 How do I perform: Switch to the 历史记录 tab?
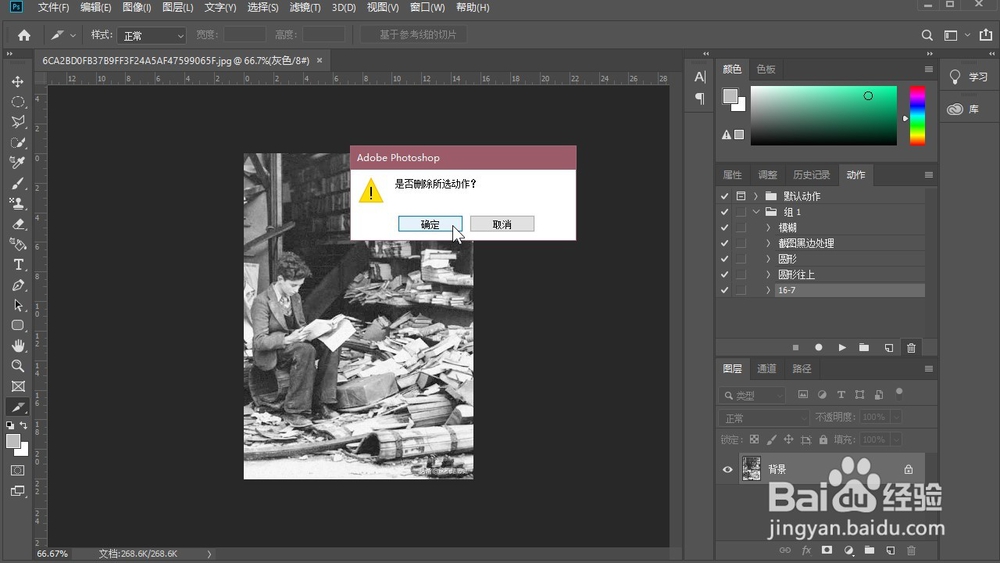tap(810, 175)
